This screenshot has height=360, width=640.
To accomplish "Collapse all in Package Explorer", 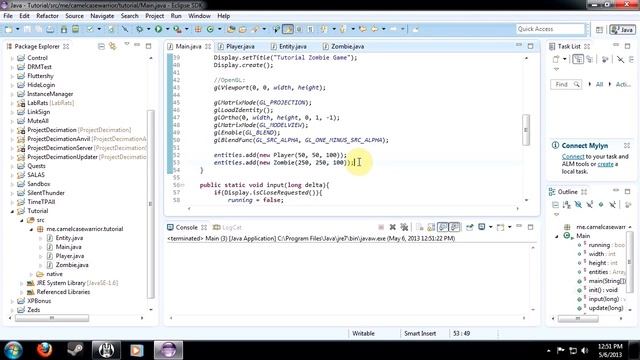I will [x=101, y=46].
